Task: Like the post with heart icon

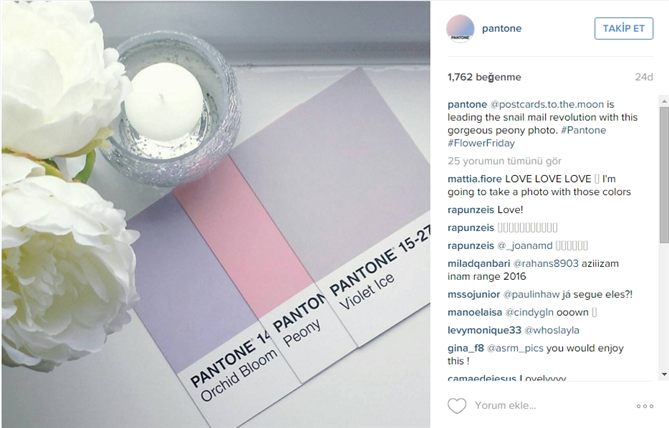Action: pos(457,406)
